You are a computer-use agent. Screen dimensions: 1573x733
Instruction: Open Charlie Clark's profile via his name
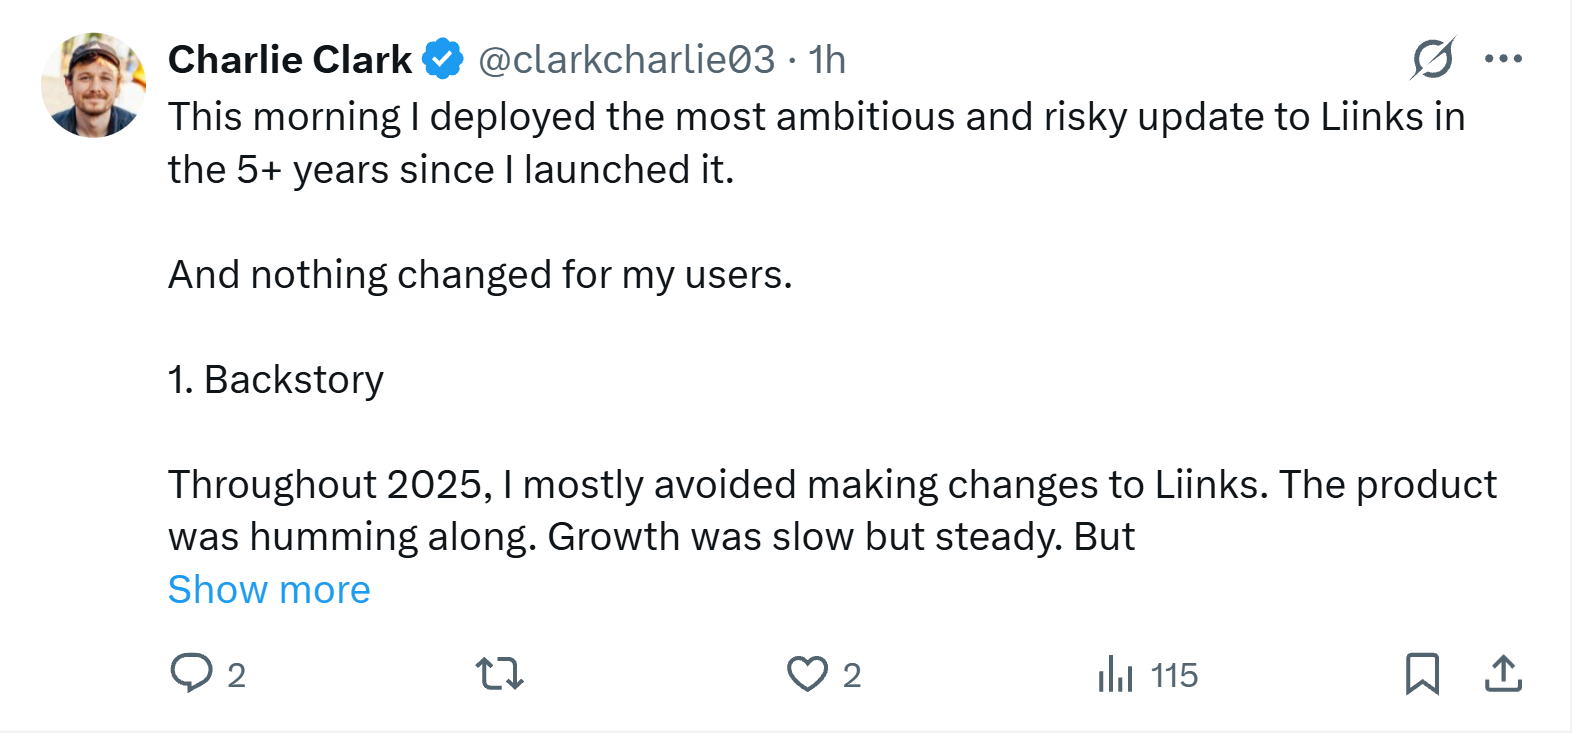[x=289, y=59]
